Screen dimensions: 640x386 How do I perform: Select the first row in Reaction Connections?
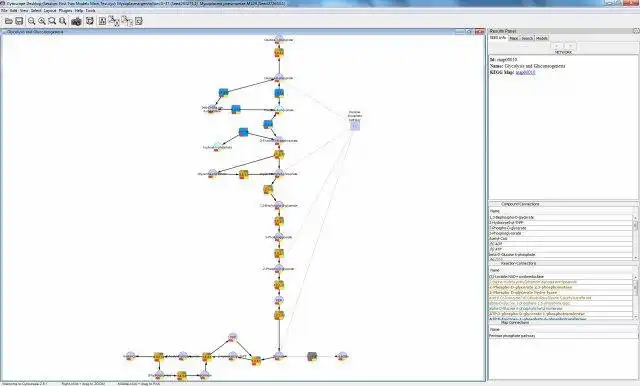(561, 277)
